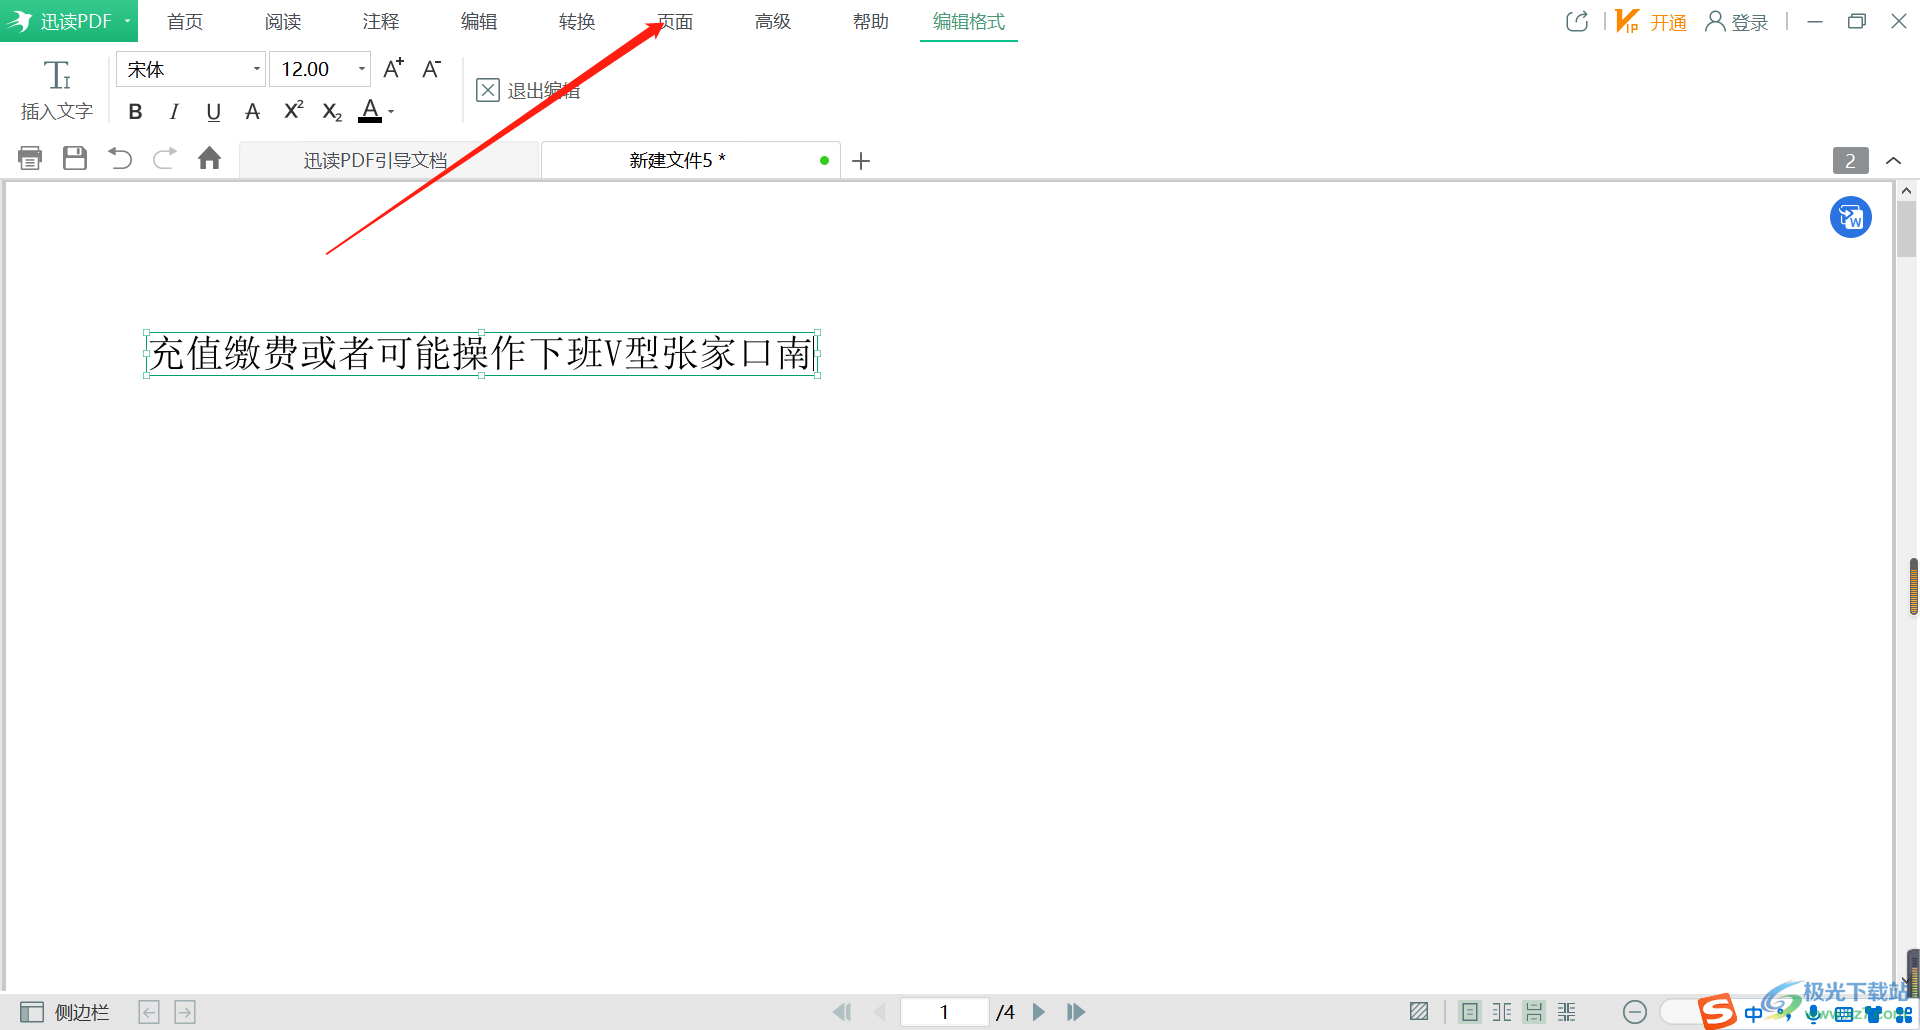Apply the black font color swatch
The image size is (1920, 1030).
[x=370, y=110]
